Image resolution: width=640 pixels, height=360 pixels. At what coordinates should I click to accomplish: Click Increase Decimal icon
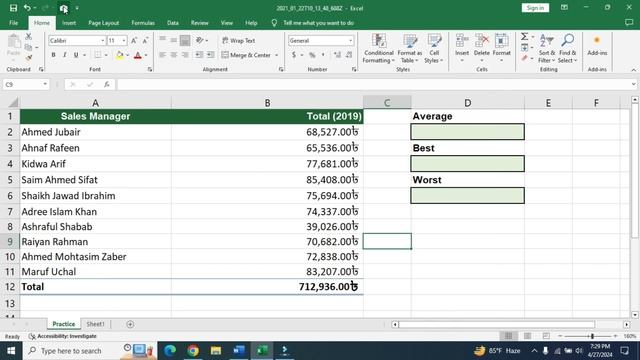(337, 55)
